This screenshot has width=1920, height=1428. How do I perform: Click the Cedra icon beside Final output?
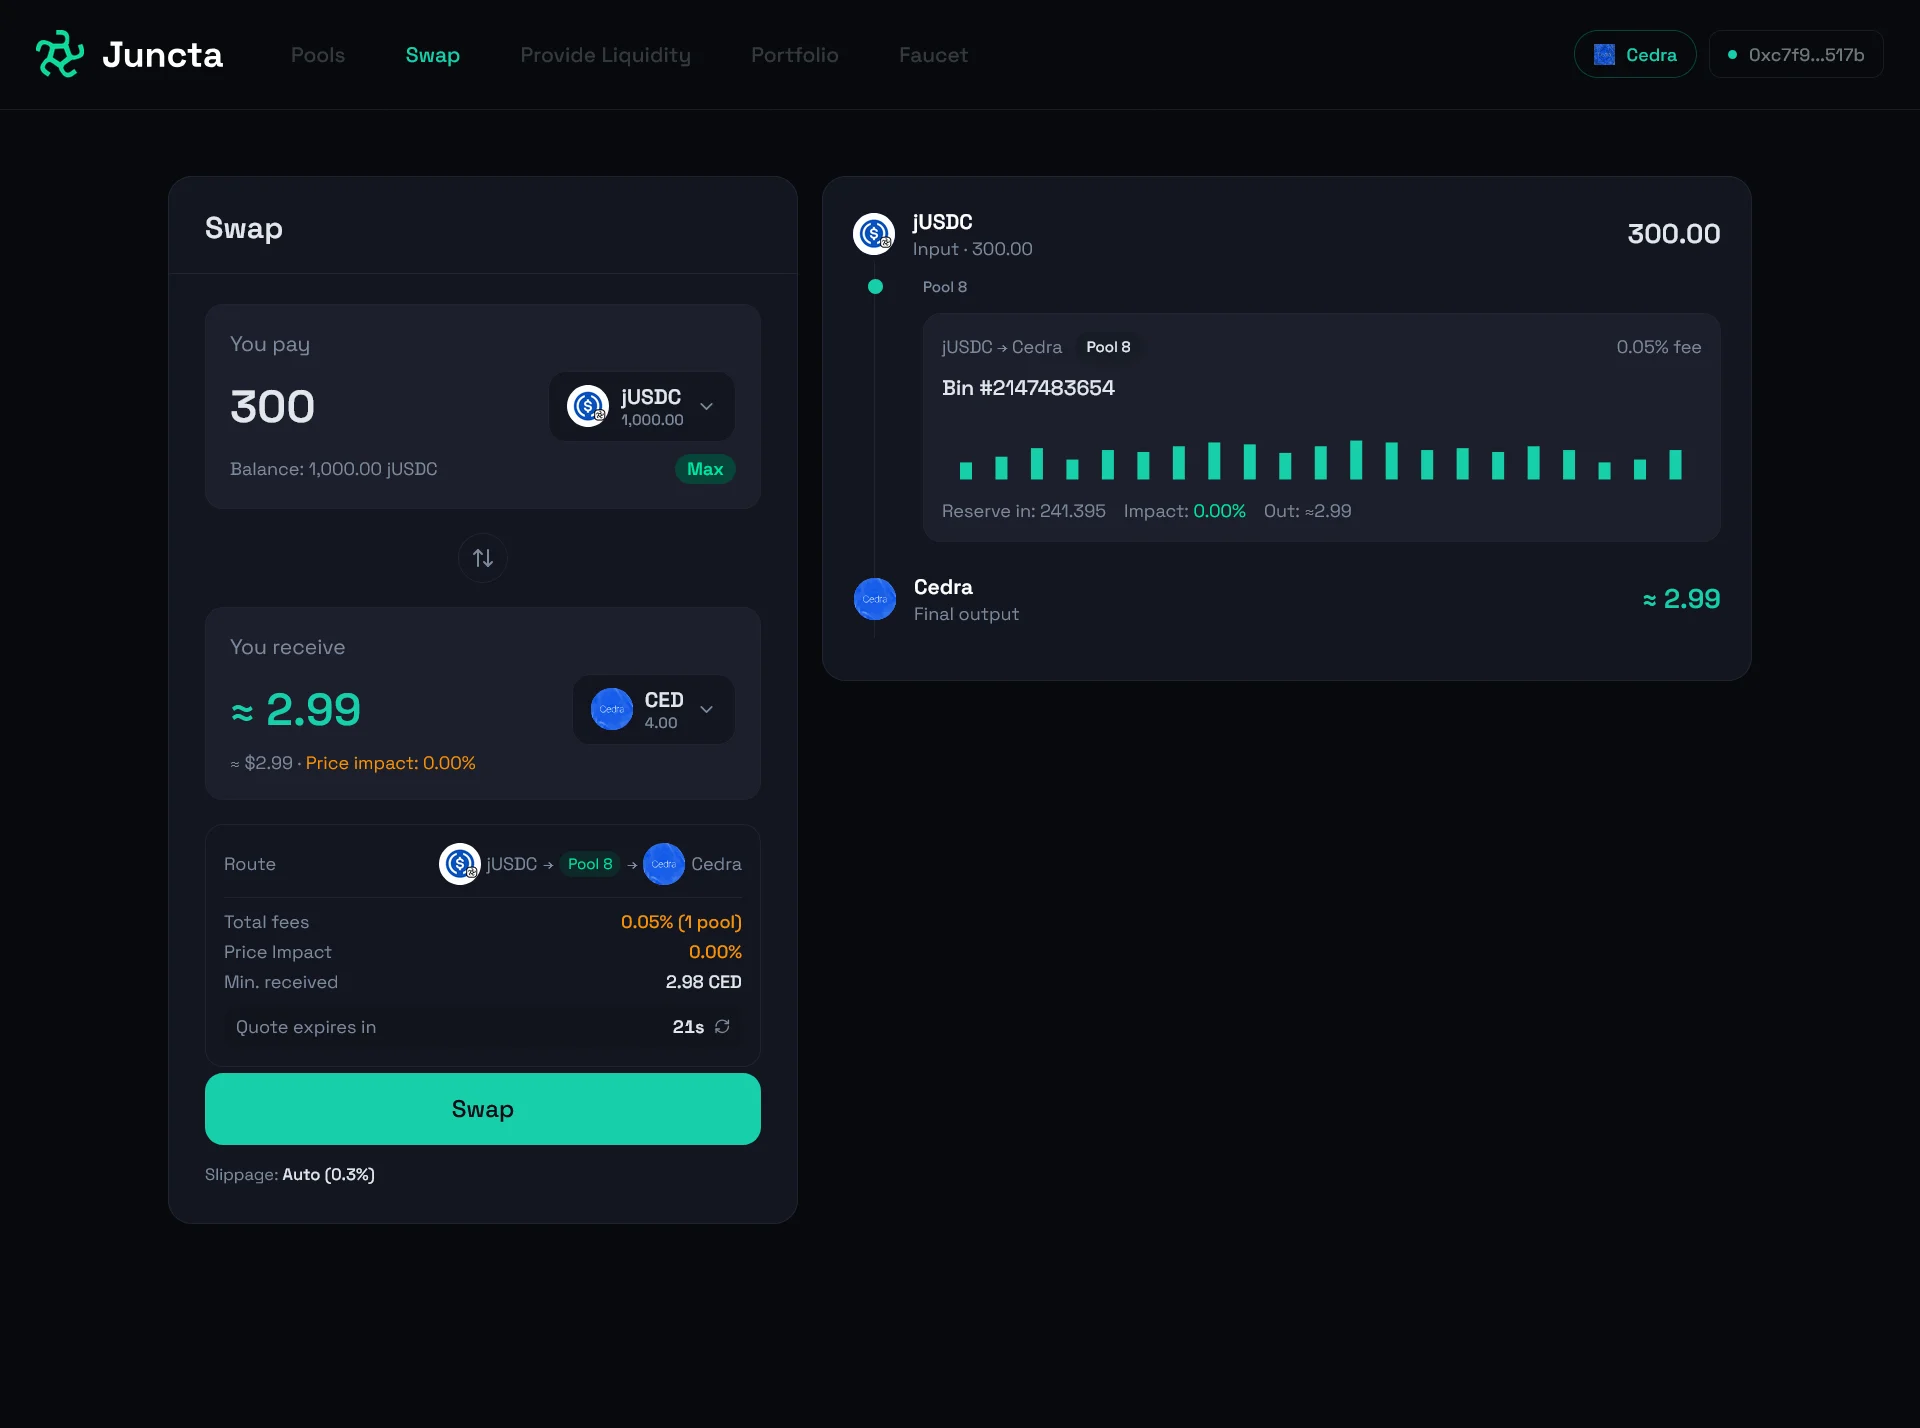tap(875, 599)
